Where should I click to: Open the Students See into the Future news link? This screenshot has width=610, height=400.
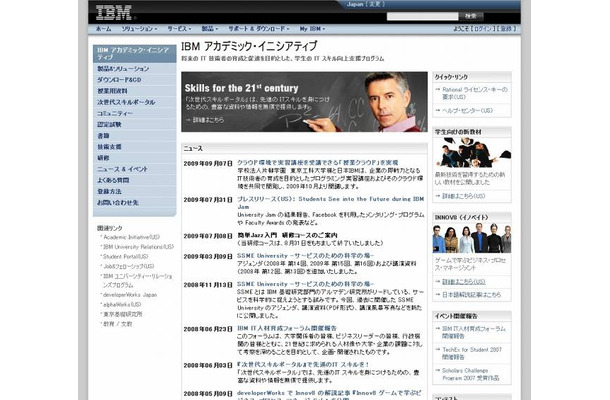(331, 203)
